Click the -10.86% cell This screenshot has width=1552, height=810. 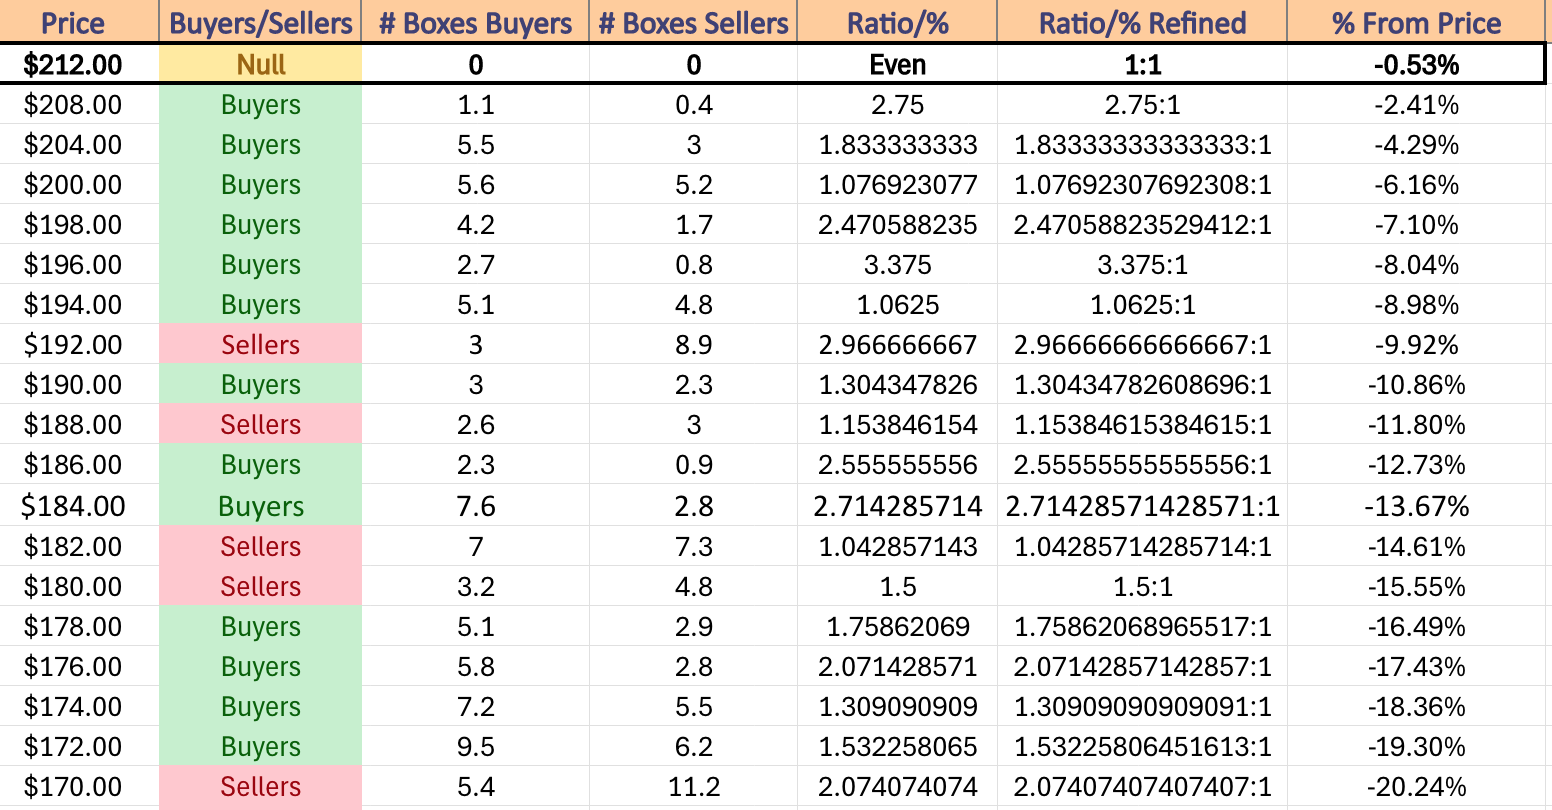pyautogui.click(x=1417, y=384)
